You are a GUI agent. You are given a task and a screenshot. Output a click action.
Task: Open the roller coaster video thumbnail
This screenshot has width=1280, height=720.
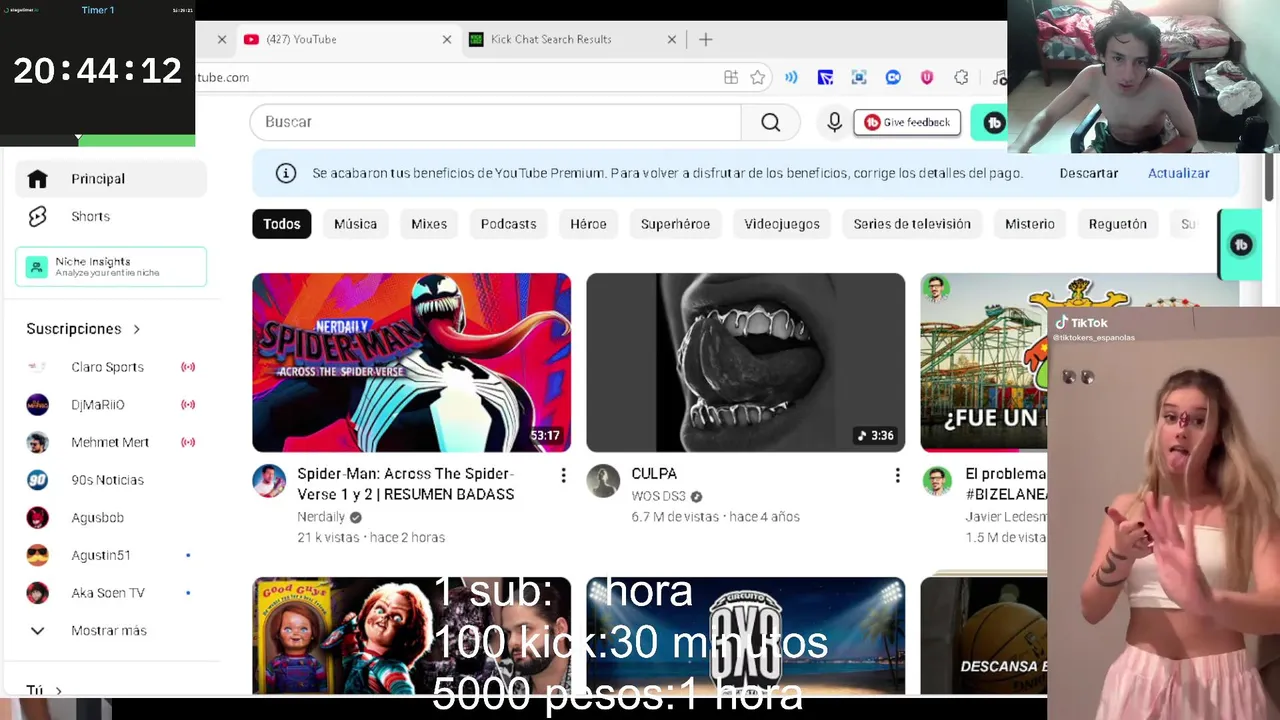click(x=983, y=362)
